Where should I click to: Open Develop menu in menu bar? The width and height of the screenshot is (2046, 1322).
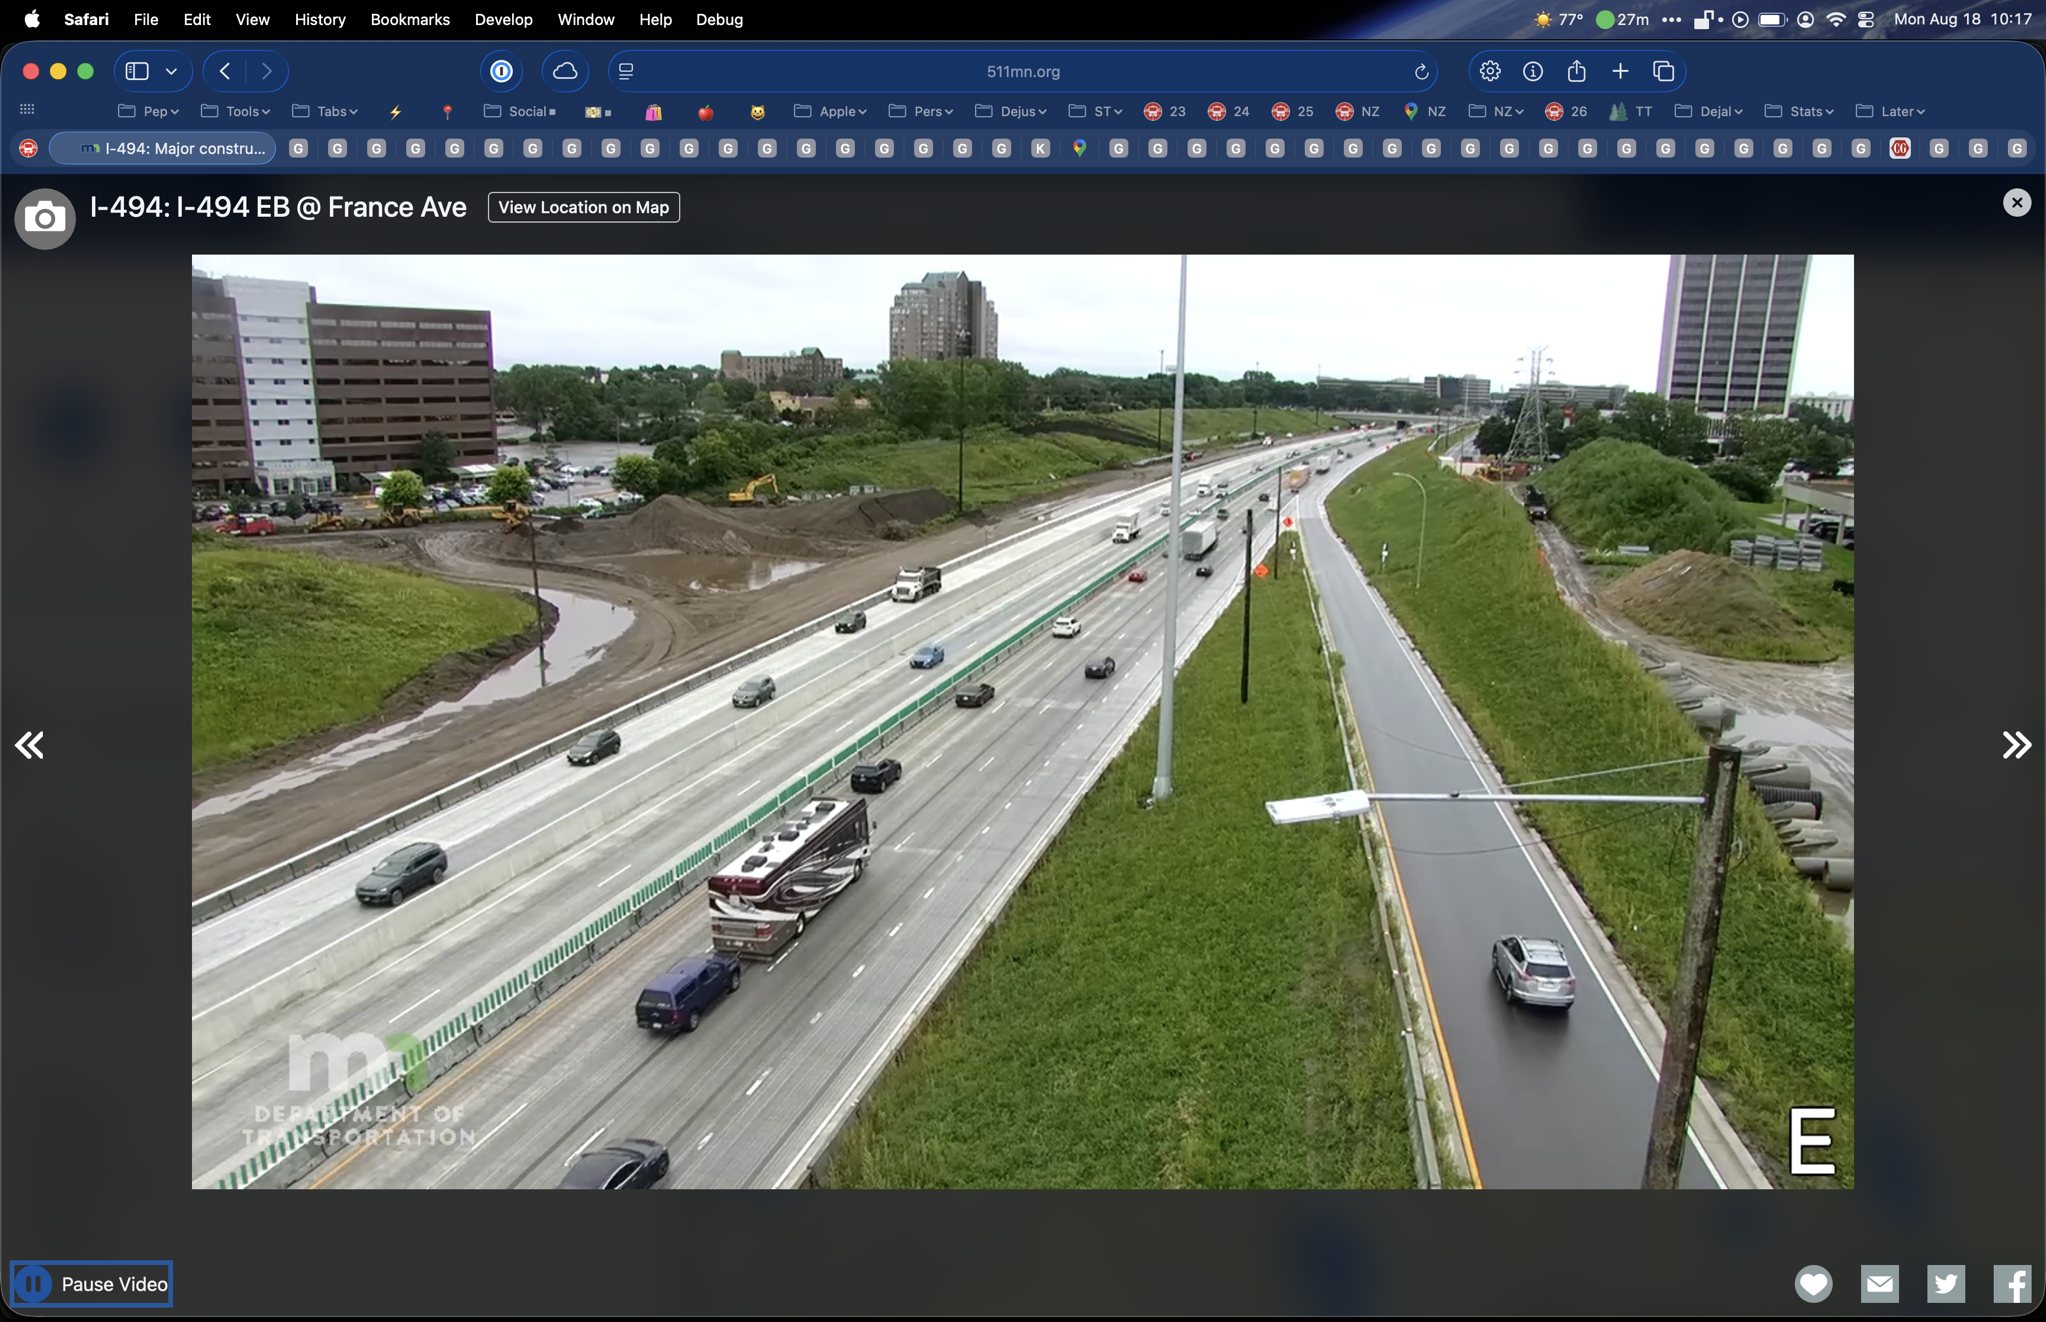(503, 19)
